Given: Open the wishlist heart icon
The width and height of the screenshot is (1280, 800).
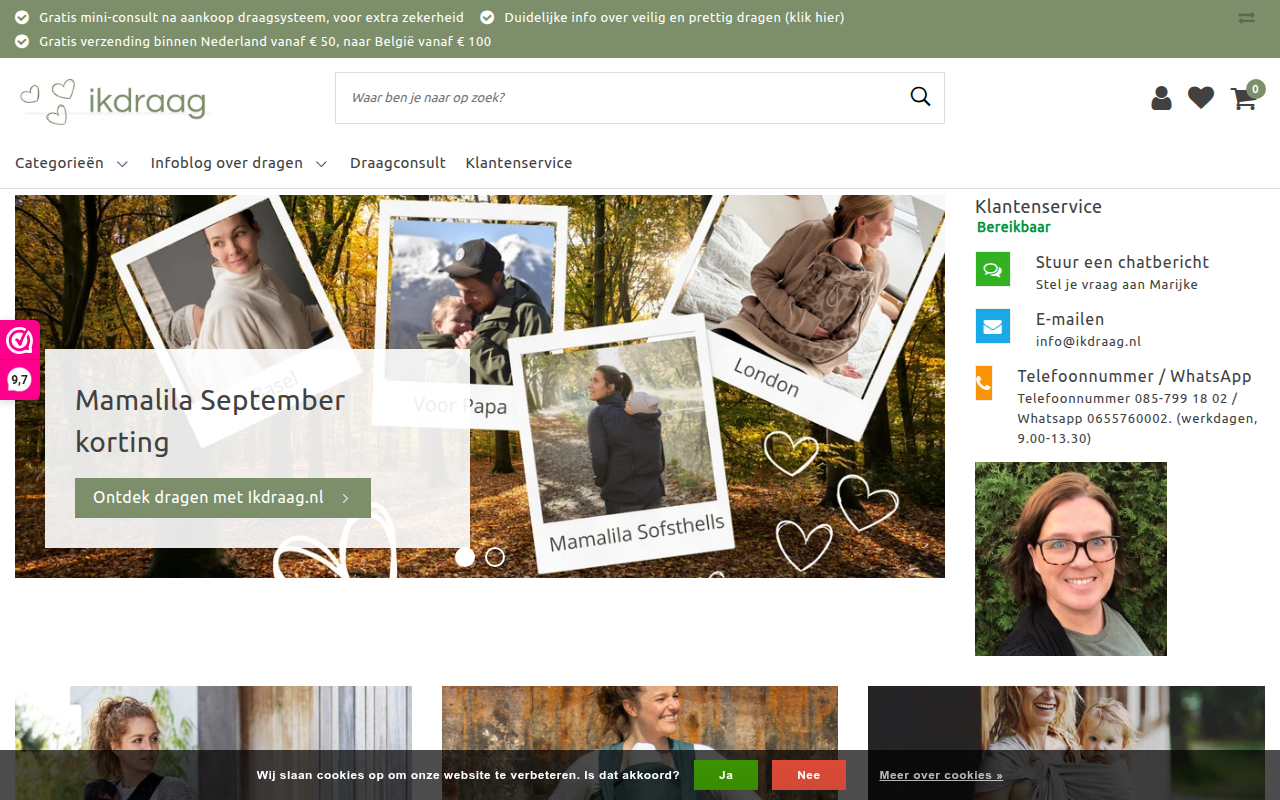Looking at the screenshot, I should click(x=1201, y=98).
